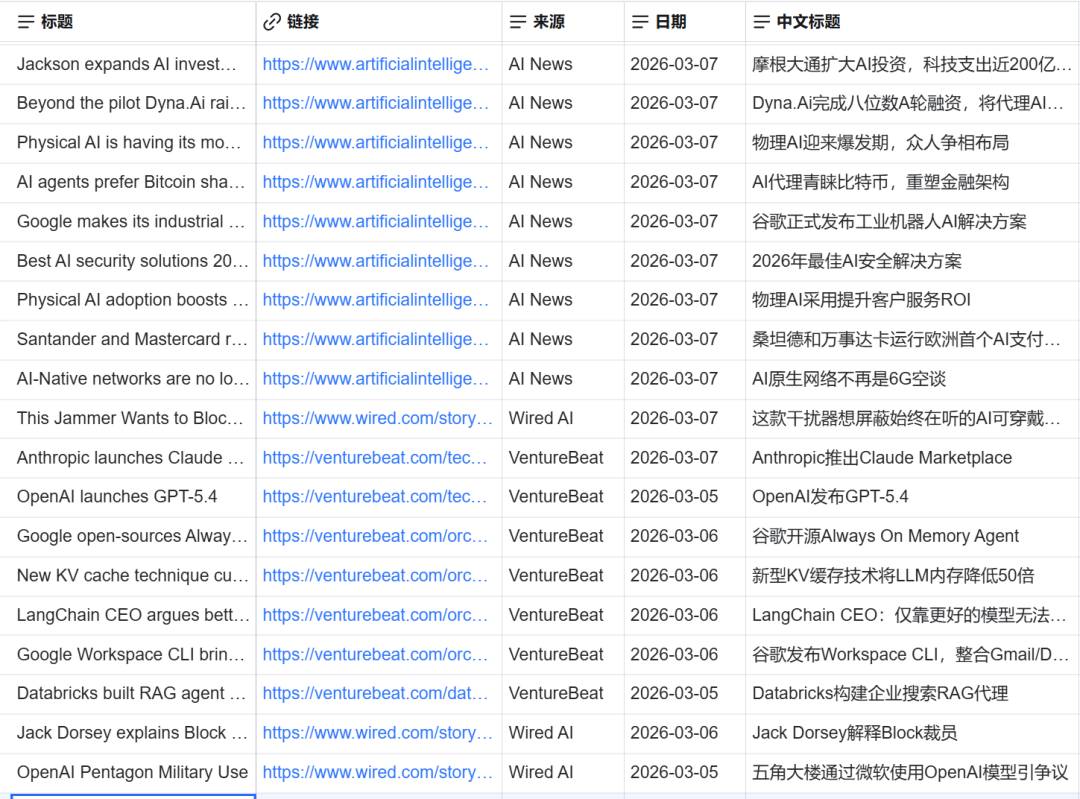Open the venturebeat link for LangChain CEO row
This screenshot has height=799, width=1080.
pos(375,615)
